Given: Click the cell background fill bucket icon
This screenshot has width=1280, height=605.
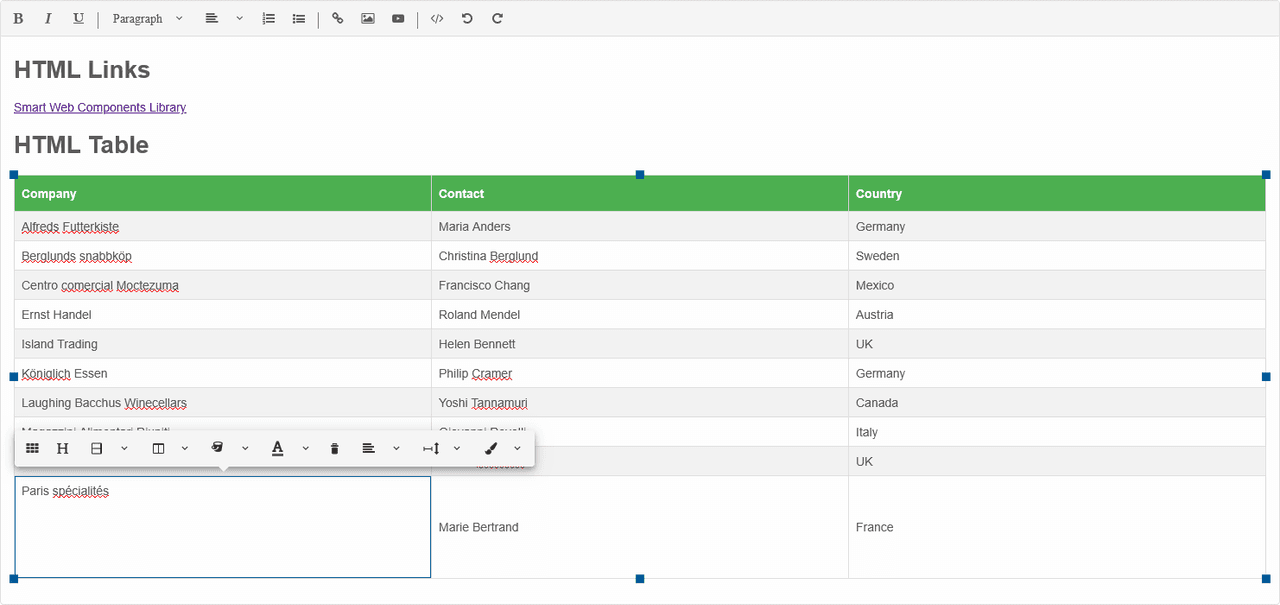Looking at the screenshot, I should [218, 449].
